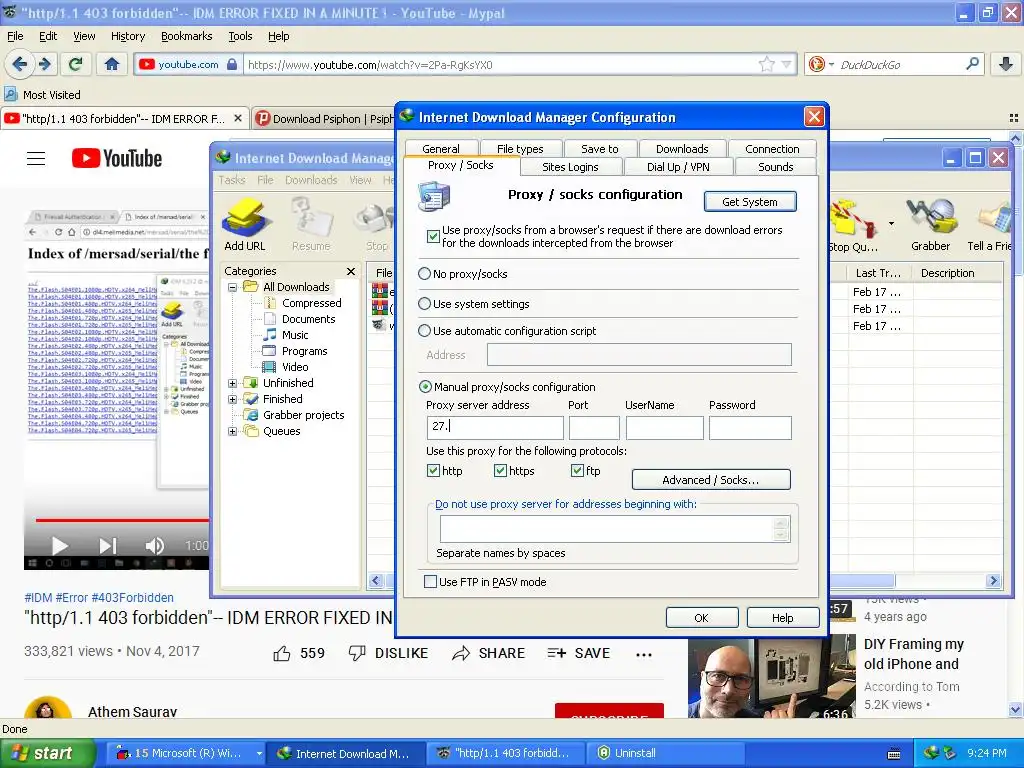This screenshot has width=1024, height=768.
Task: Click the Athem Saurav channel avatar
Action: pos(48,708)
